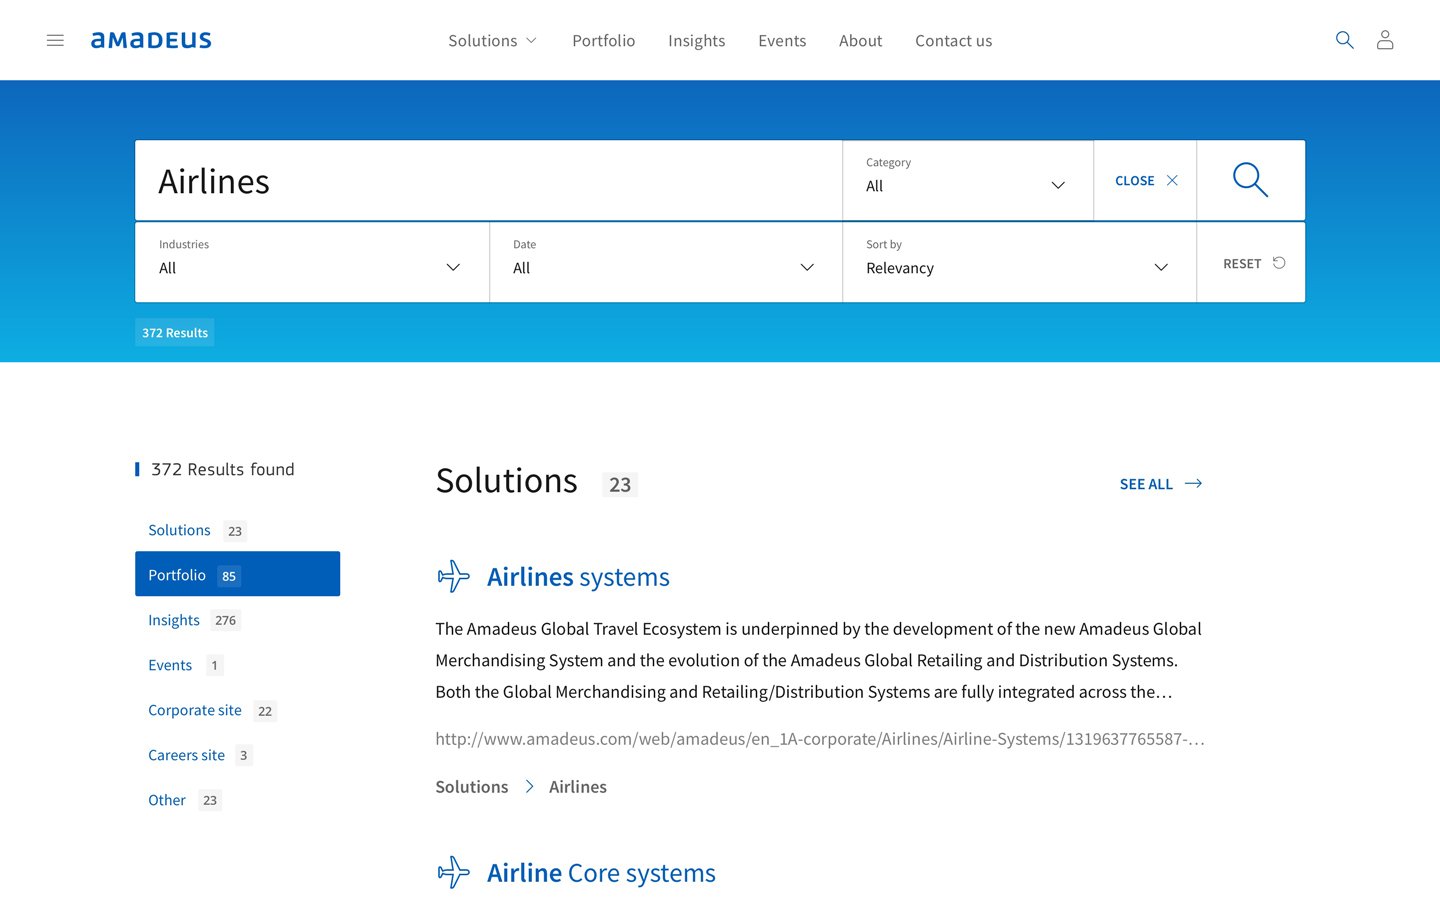Screen dimensions: 1440x900
Task: Select Portfolio 85 sidebar filter
Action: (237, 574)
